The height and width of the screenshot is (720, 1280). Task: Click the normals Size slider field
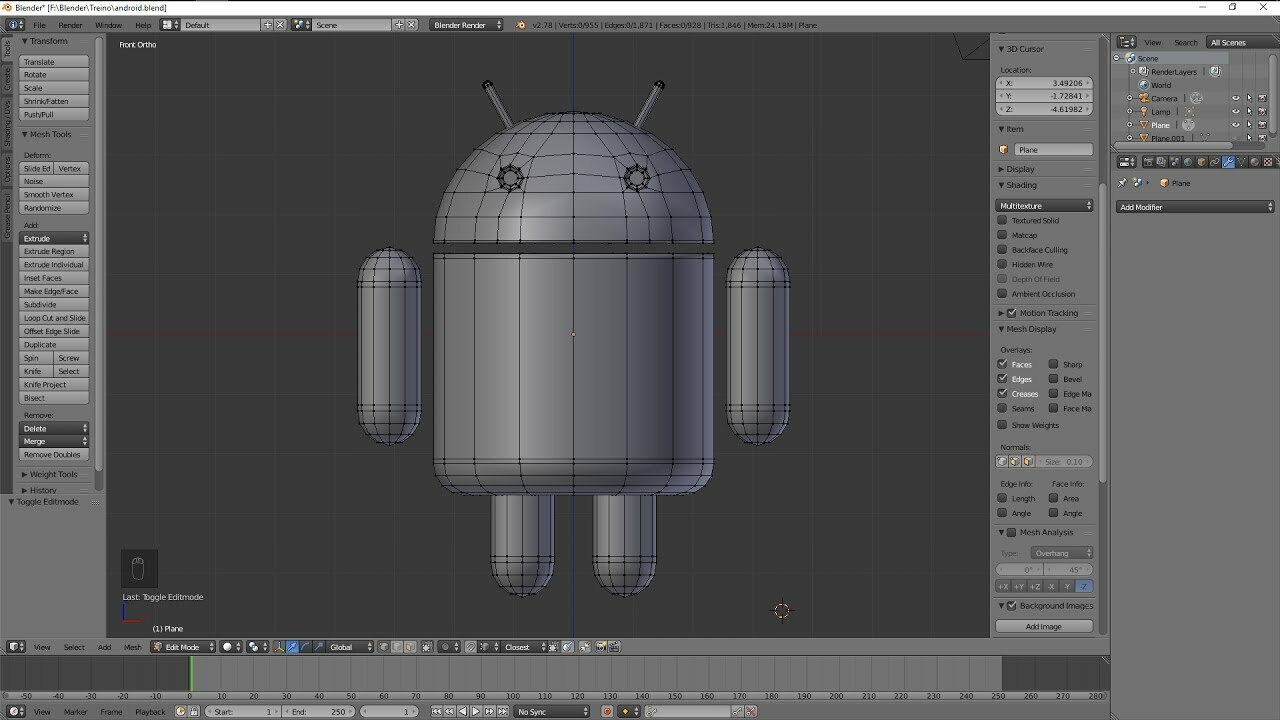1065,462
